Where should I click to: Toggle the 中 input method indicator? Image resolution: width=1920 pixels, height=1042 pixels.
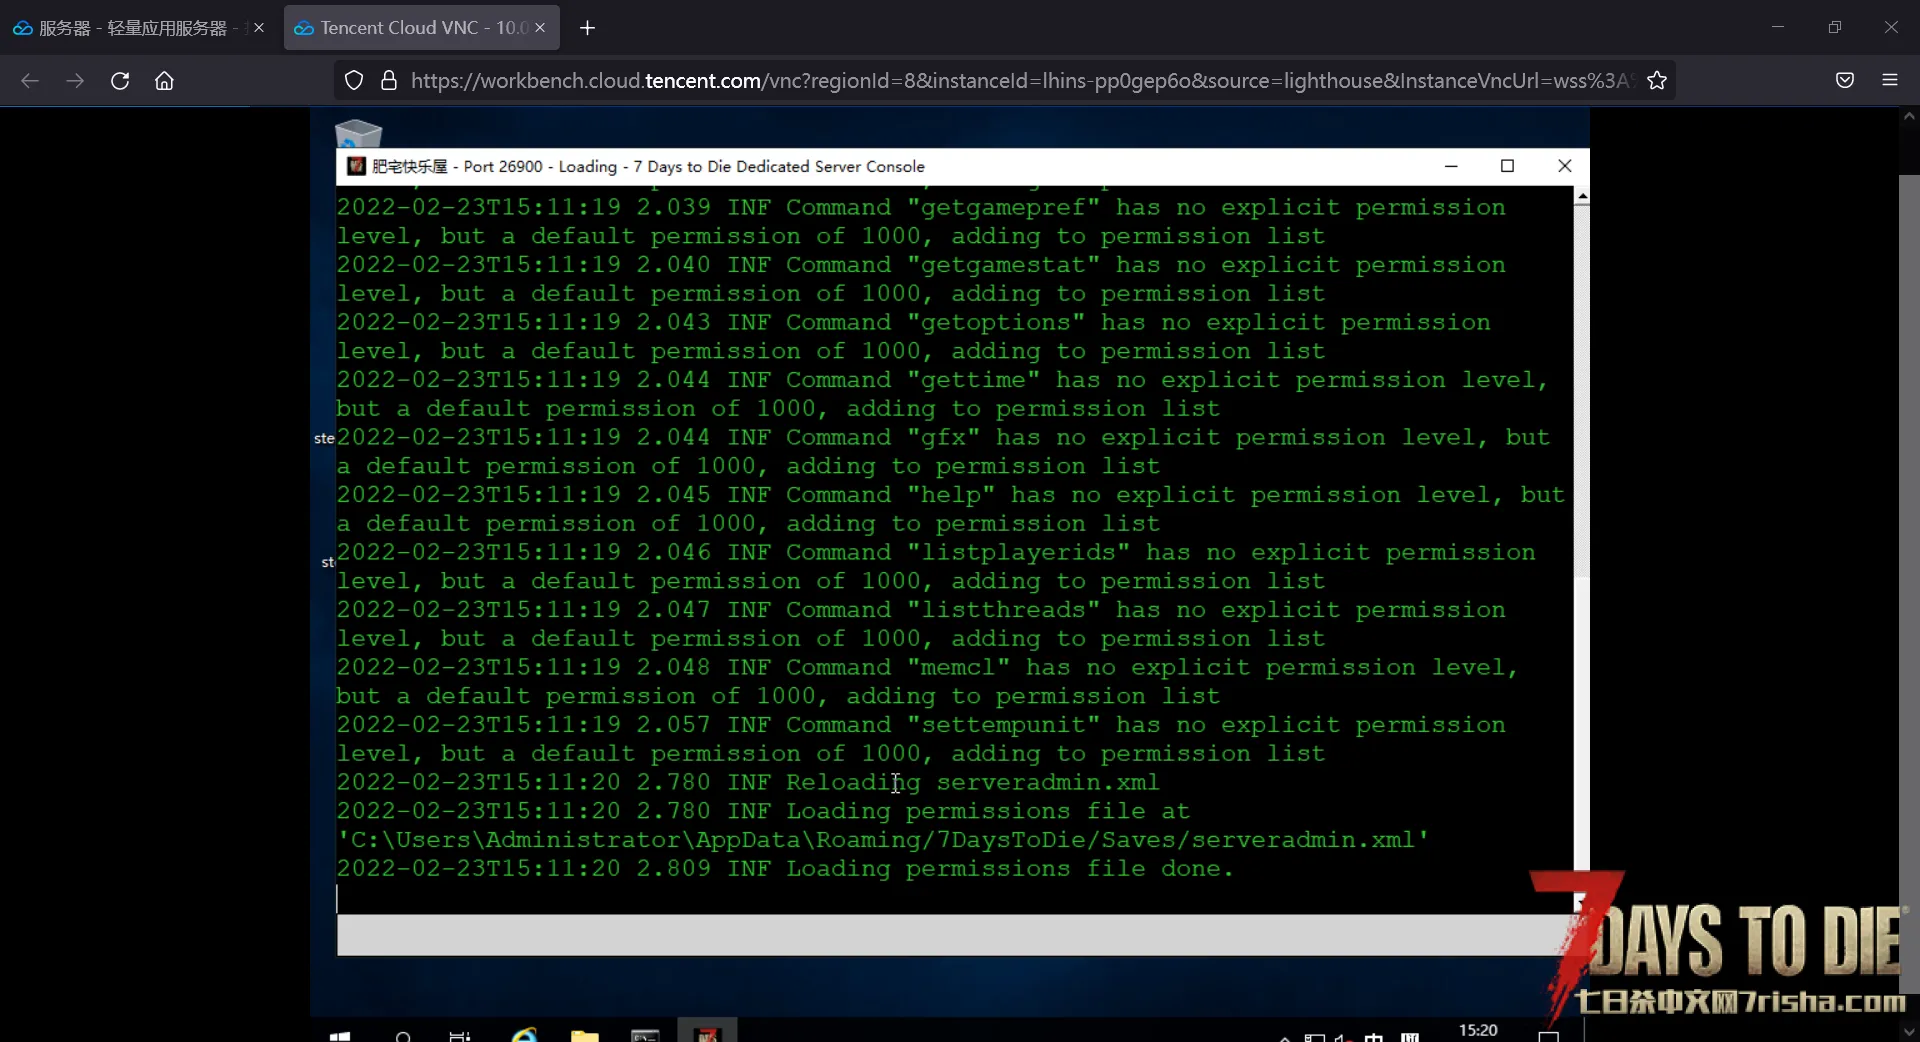[1374, 1037]
